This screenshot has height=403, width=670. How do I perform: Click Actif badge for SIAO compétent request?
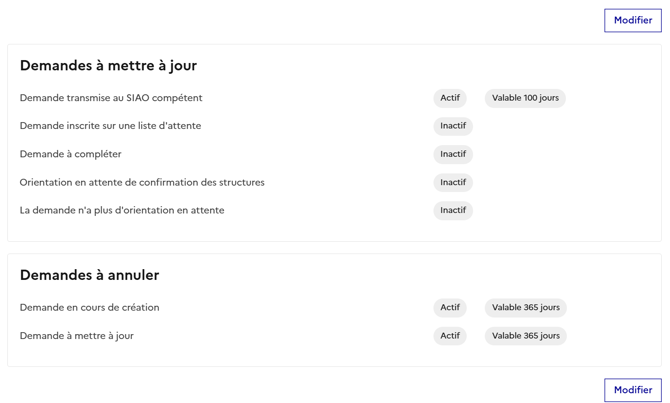point(450,98)
